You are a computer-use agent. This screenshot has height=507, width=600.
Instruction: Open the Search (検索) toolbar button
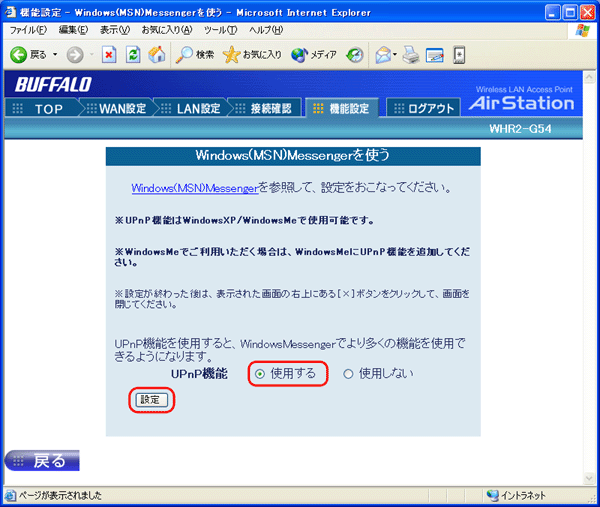pos(194,55)
